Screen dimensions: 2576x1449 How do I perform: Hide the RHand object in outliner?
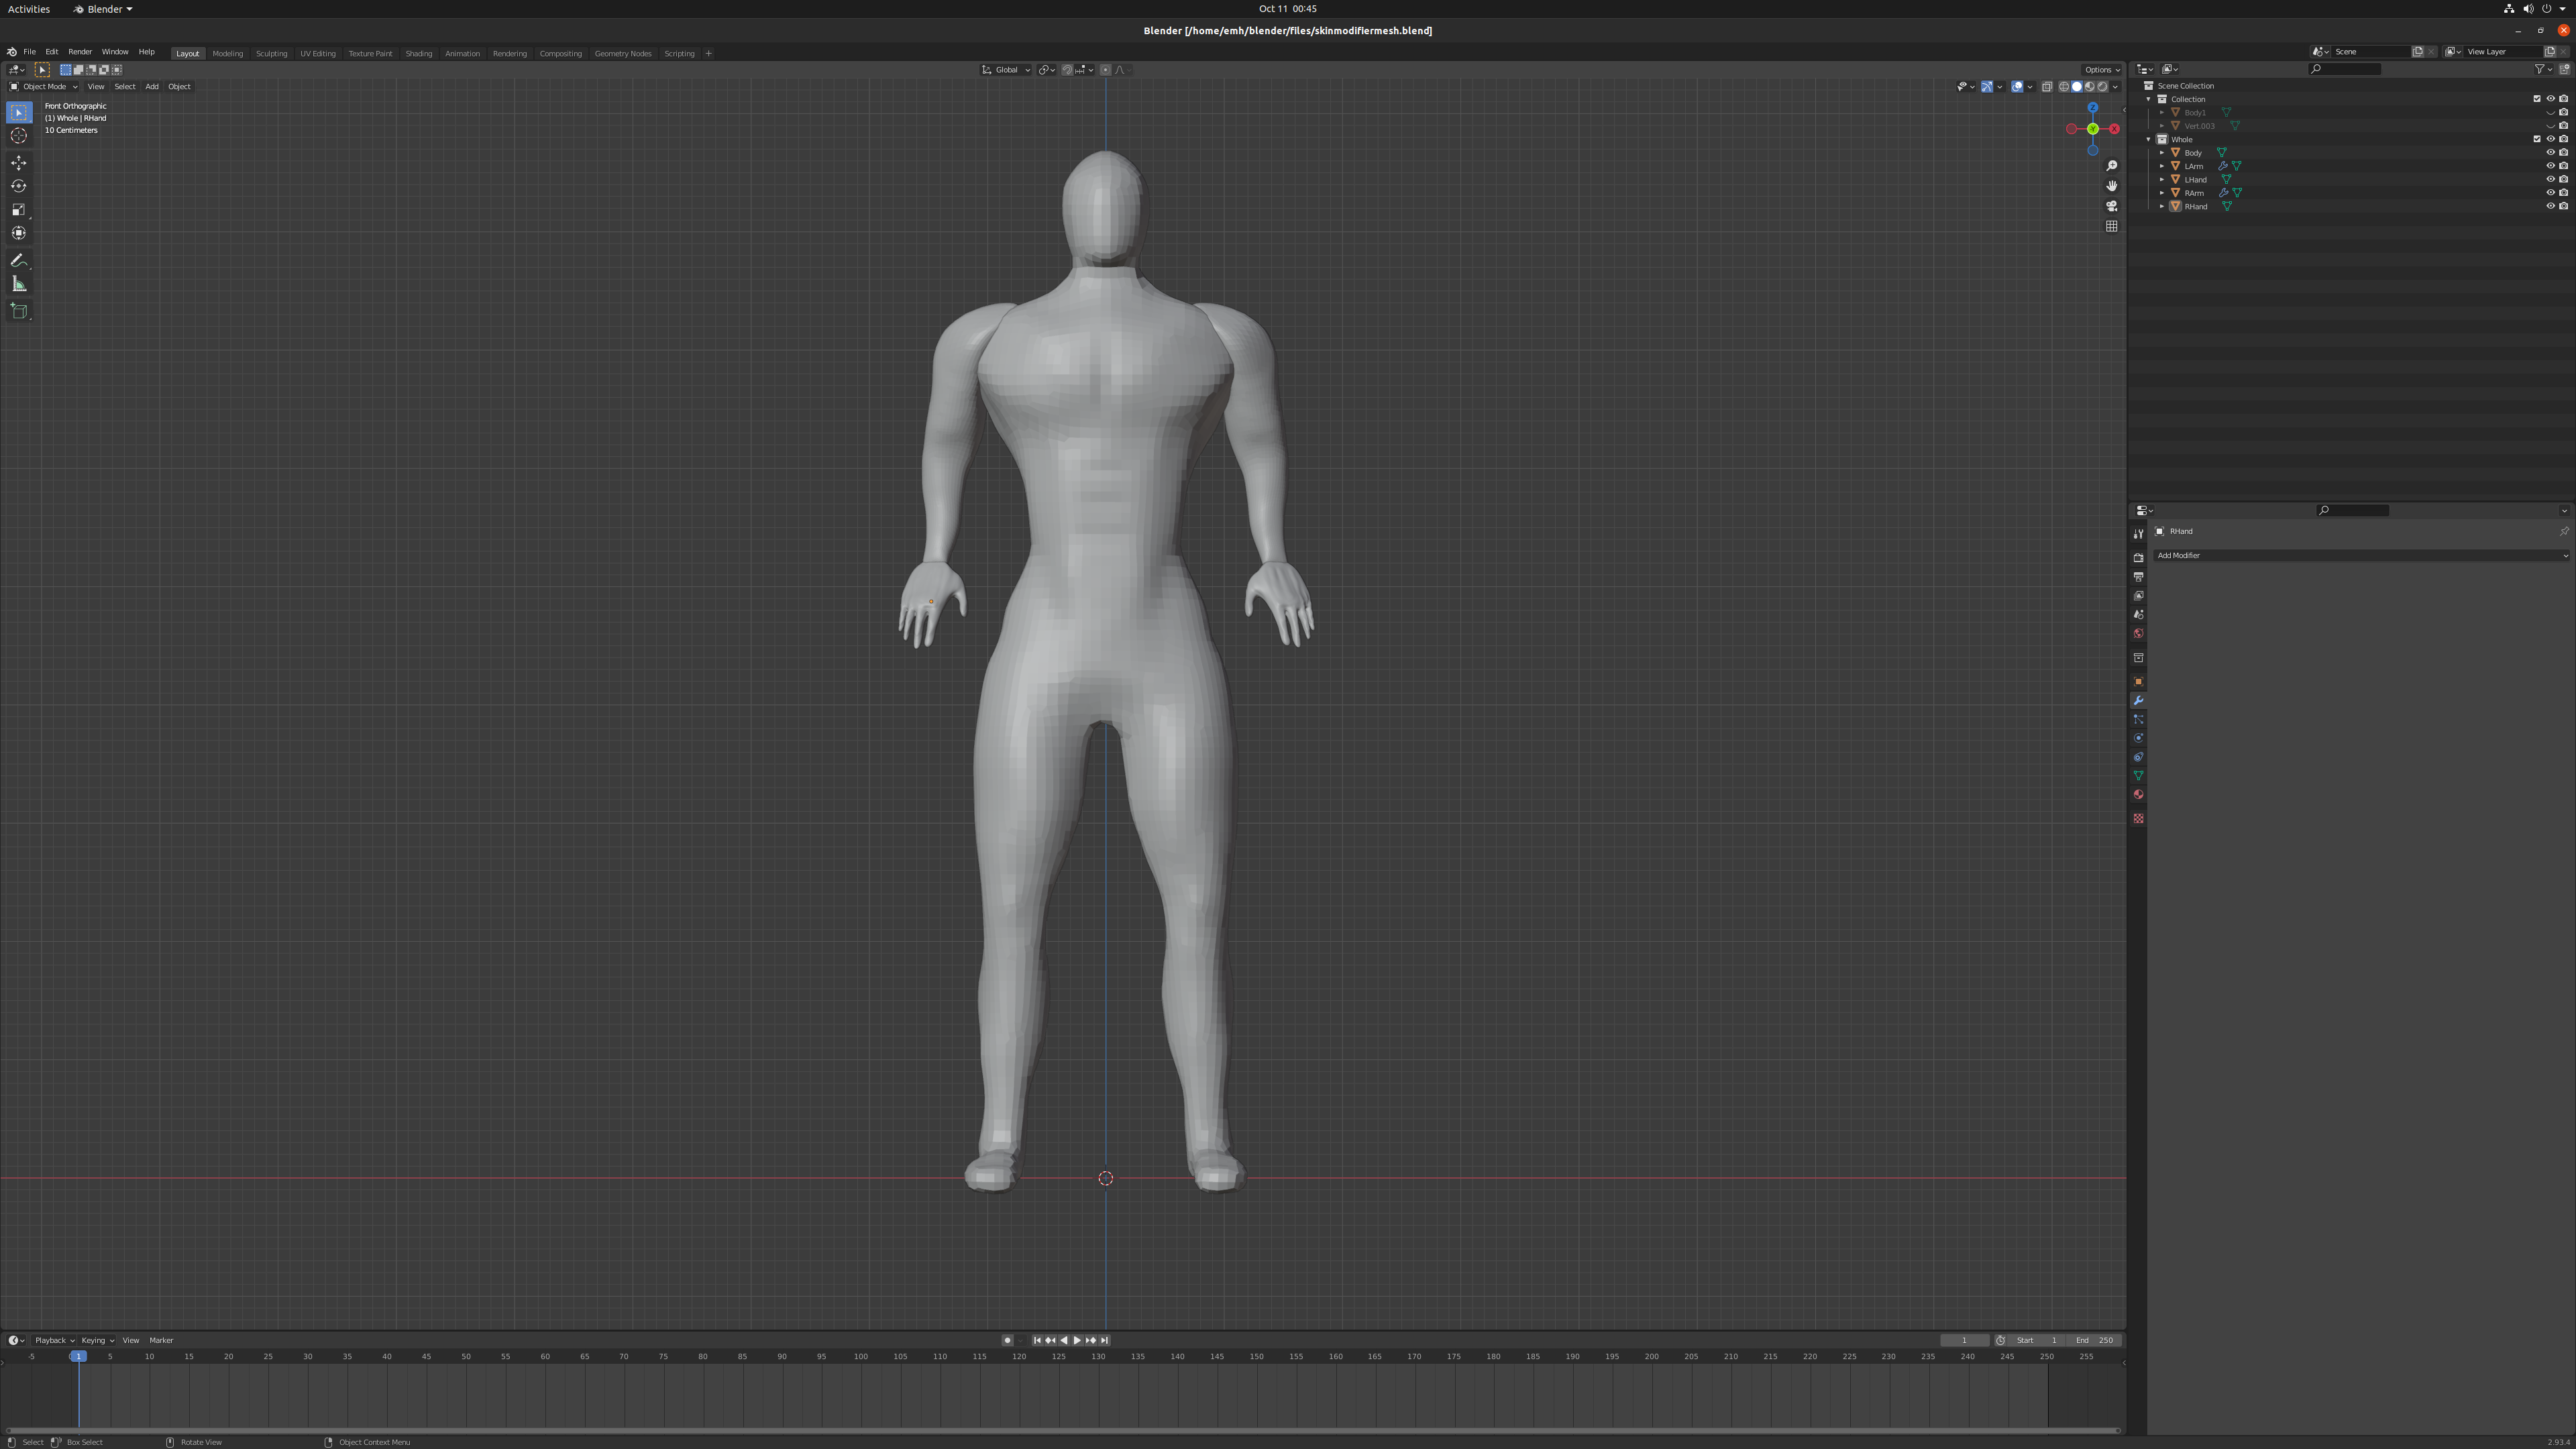tap(2550, 207)
